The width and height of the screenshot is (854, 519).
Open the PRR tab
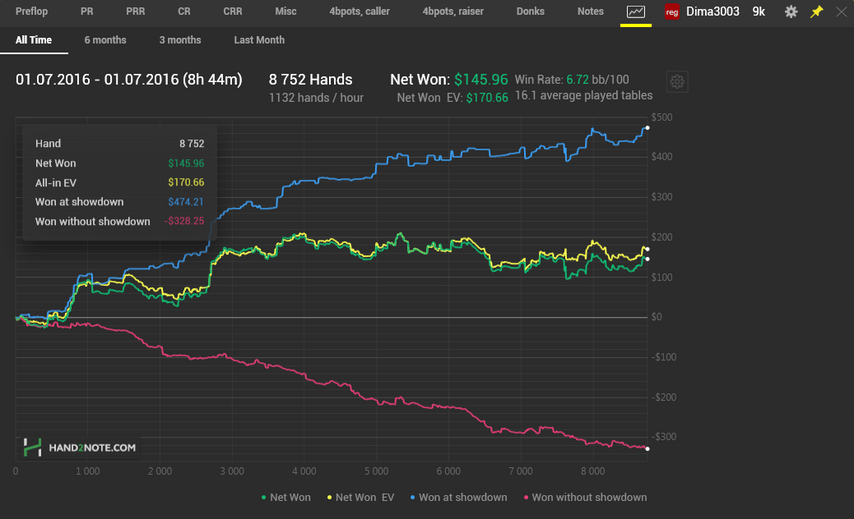(x=136, y=11)
